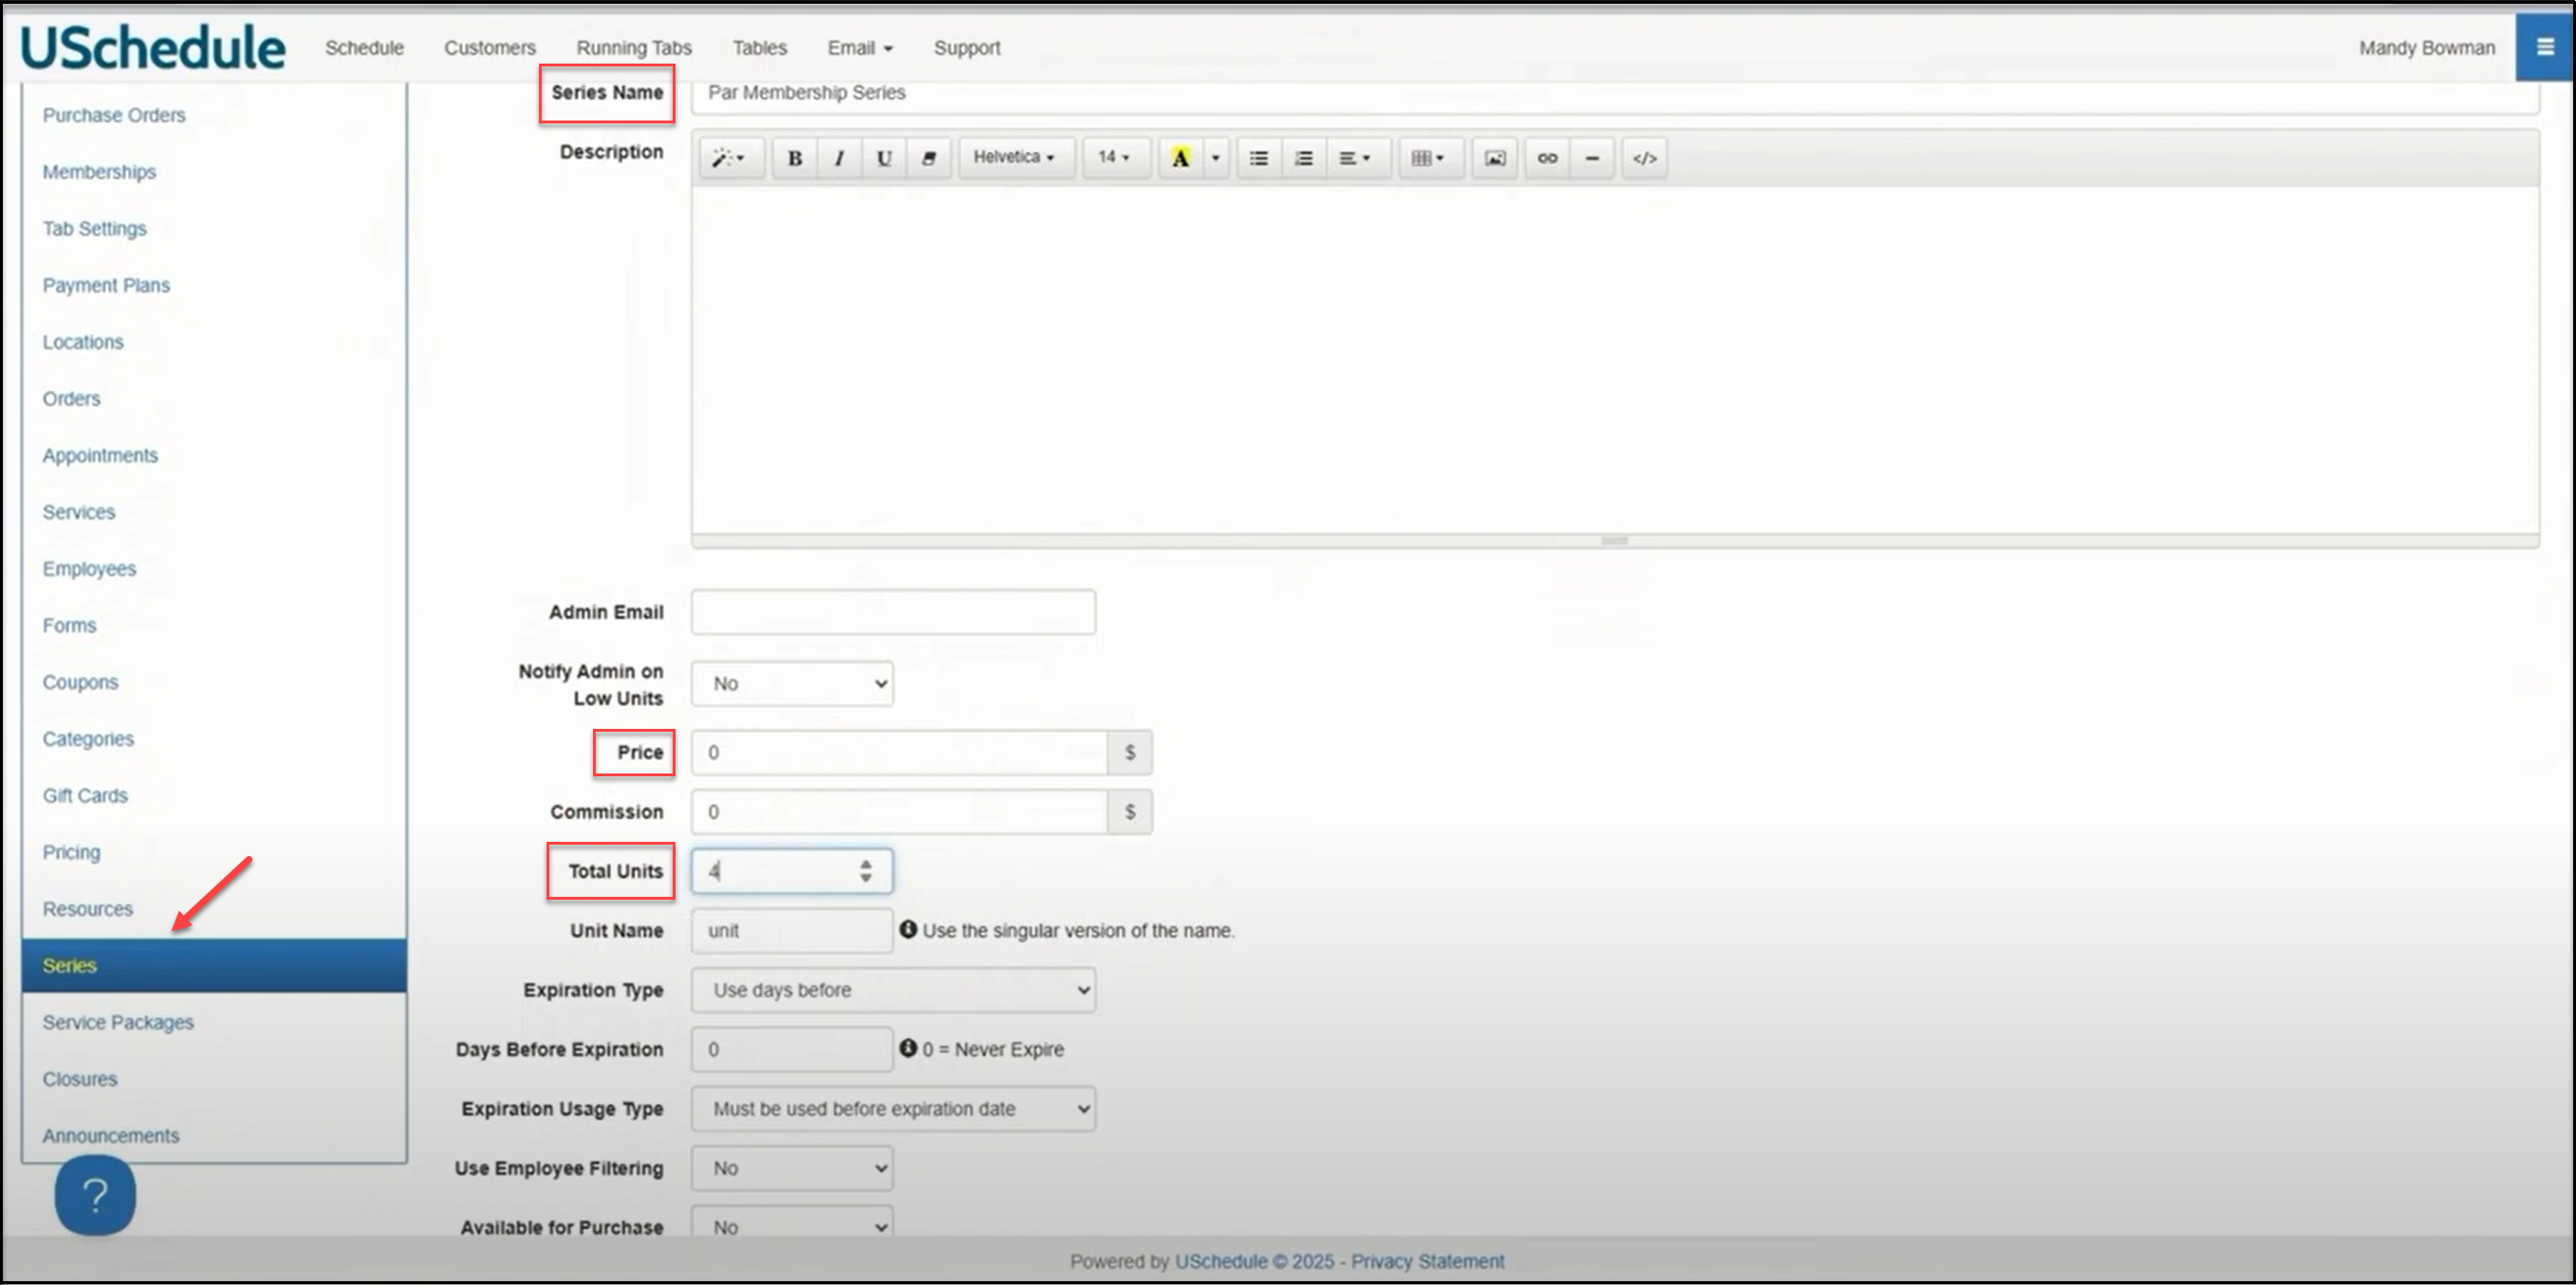Go to the Running Tabs menu item
Image resolution: width=2576 pixels, height=1285 pixels.
click(x=633, y=48)
